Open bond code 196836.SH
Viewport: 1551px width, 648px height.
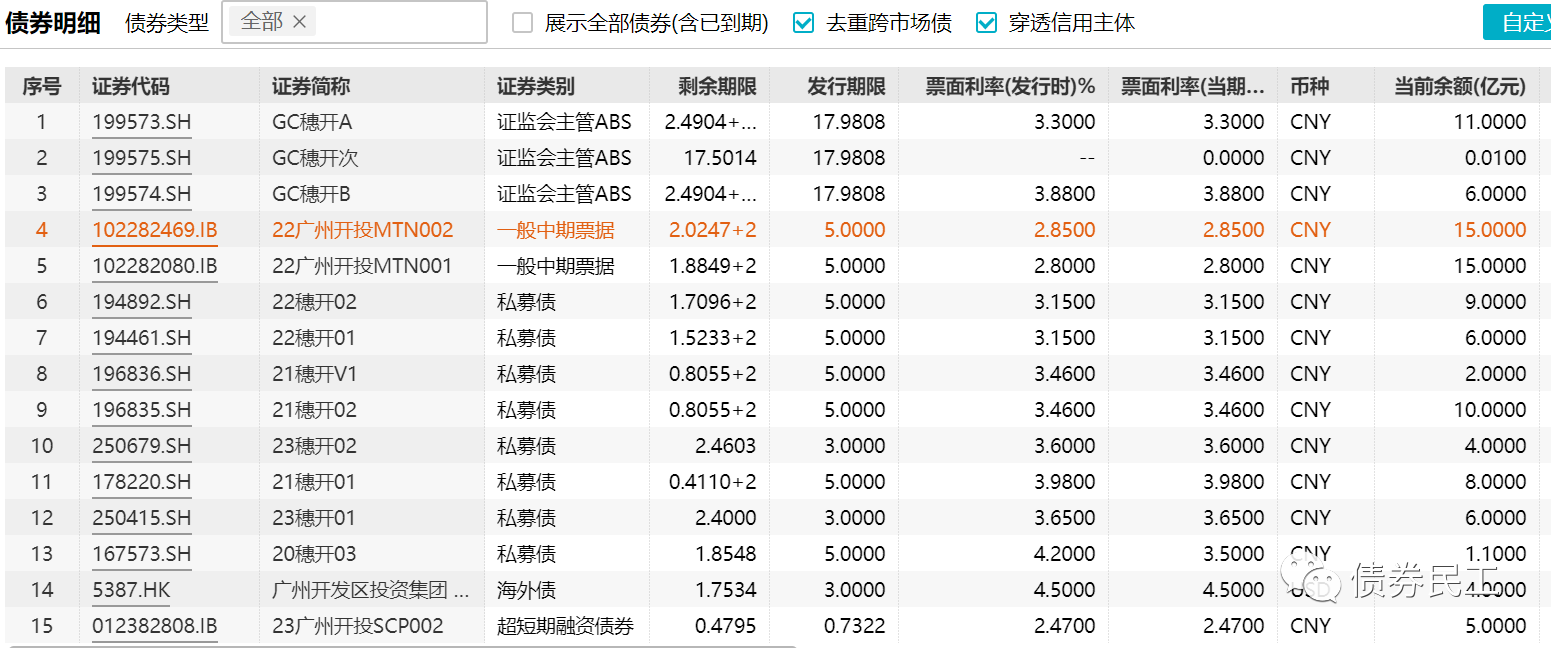(141, 374)
